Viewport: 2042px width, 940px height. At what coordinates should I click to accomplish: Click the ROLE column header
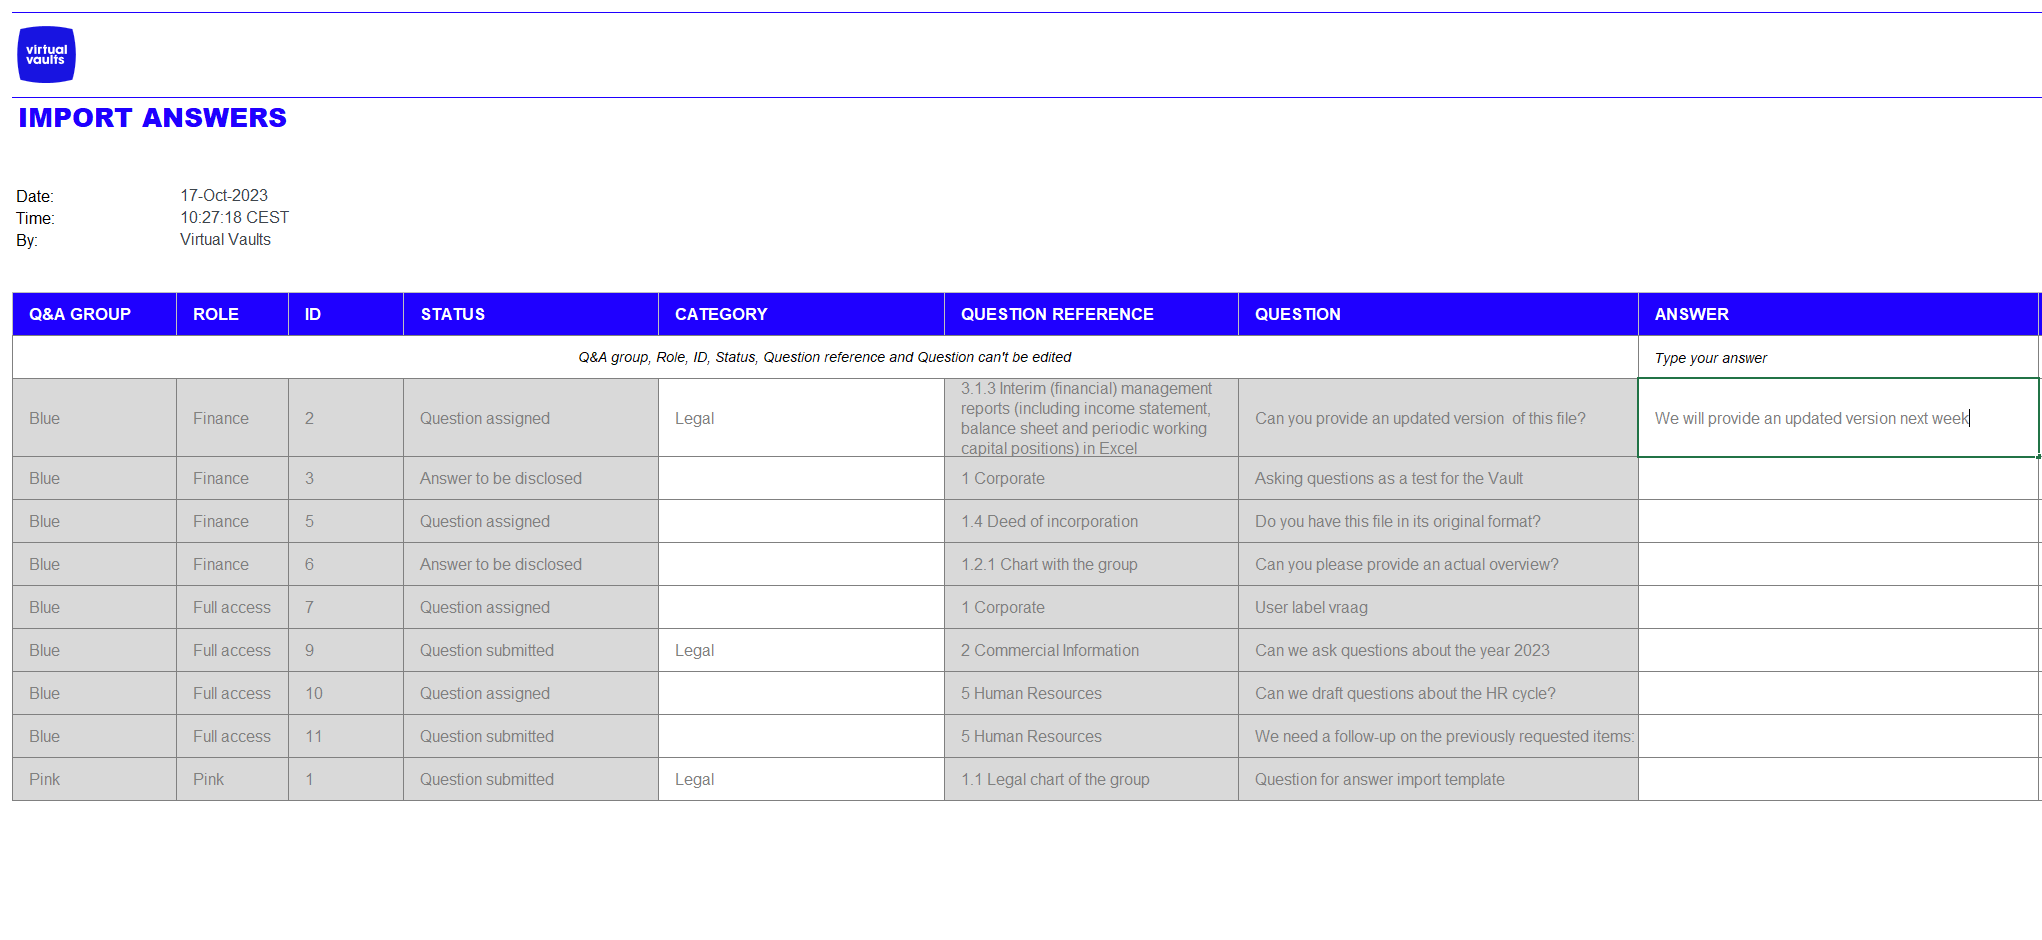click(232, 314)
